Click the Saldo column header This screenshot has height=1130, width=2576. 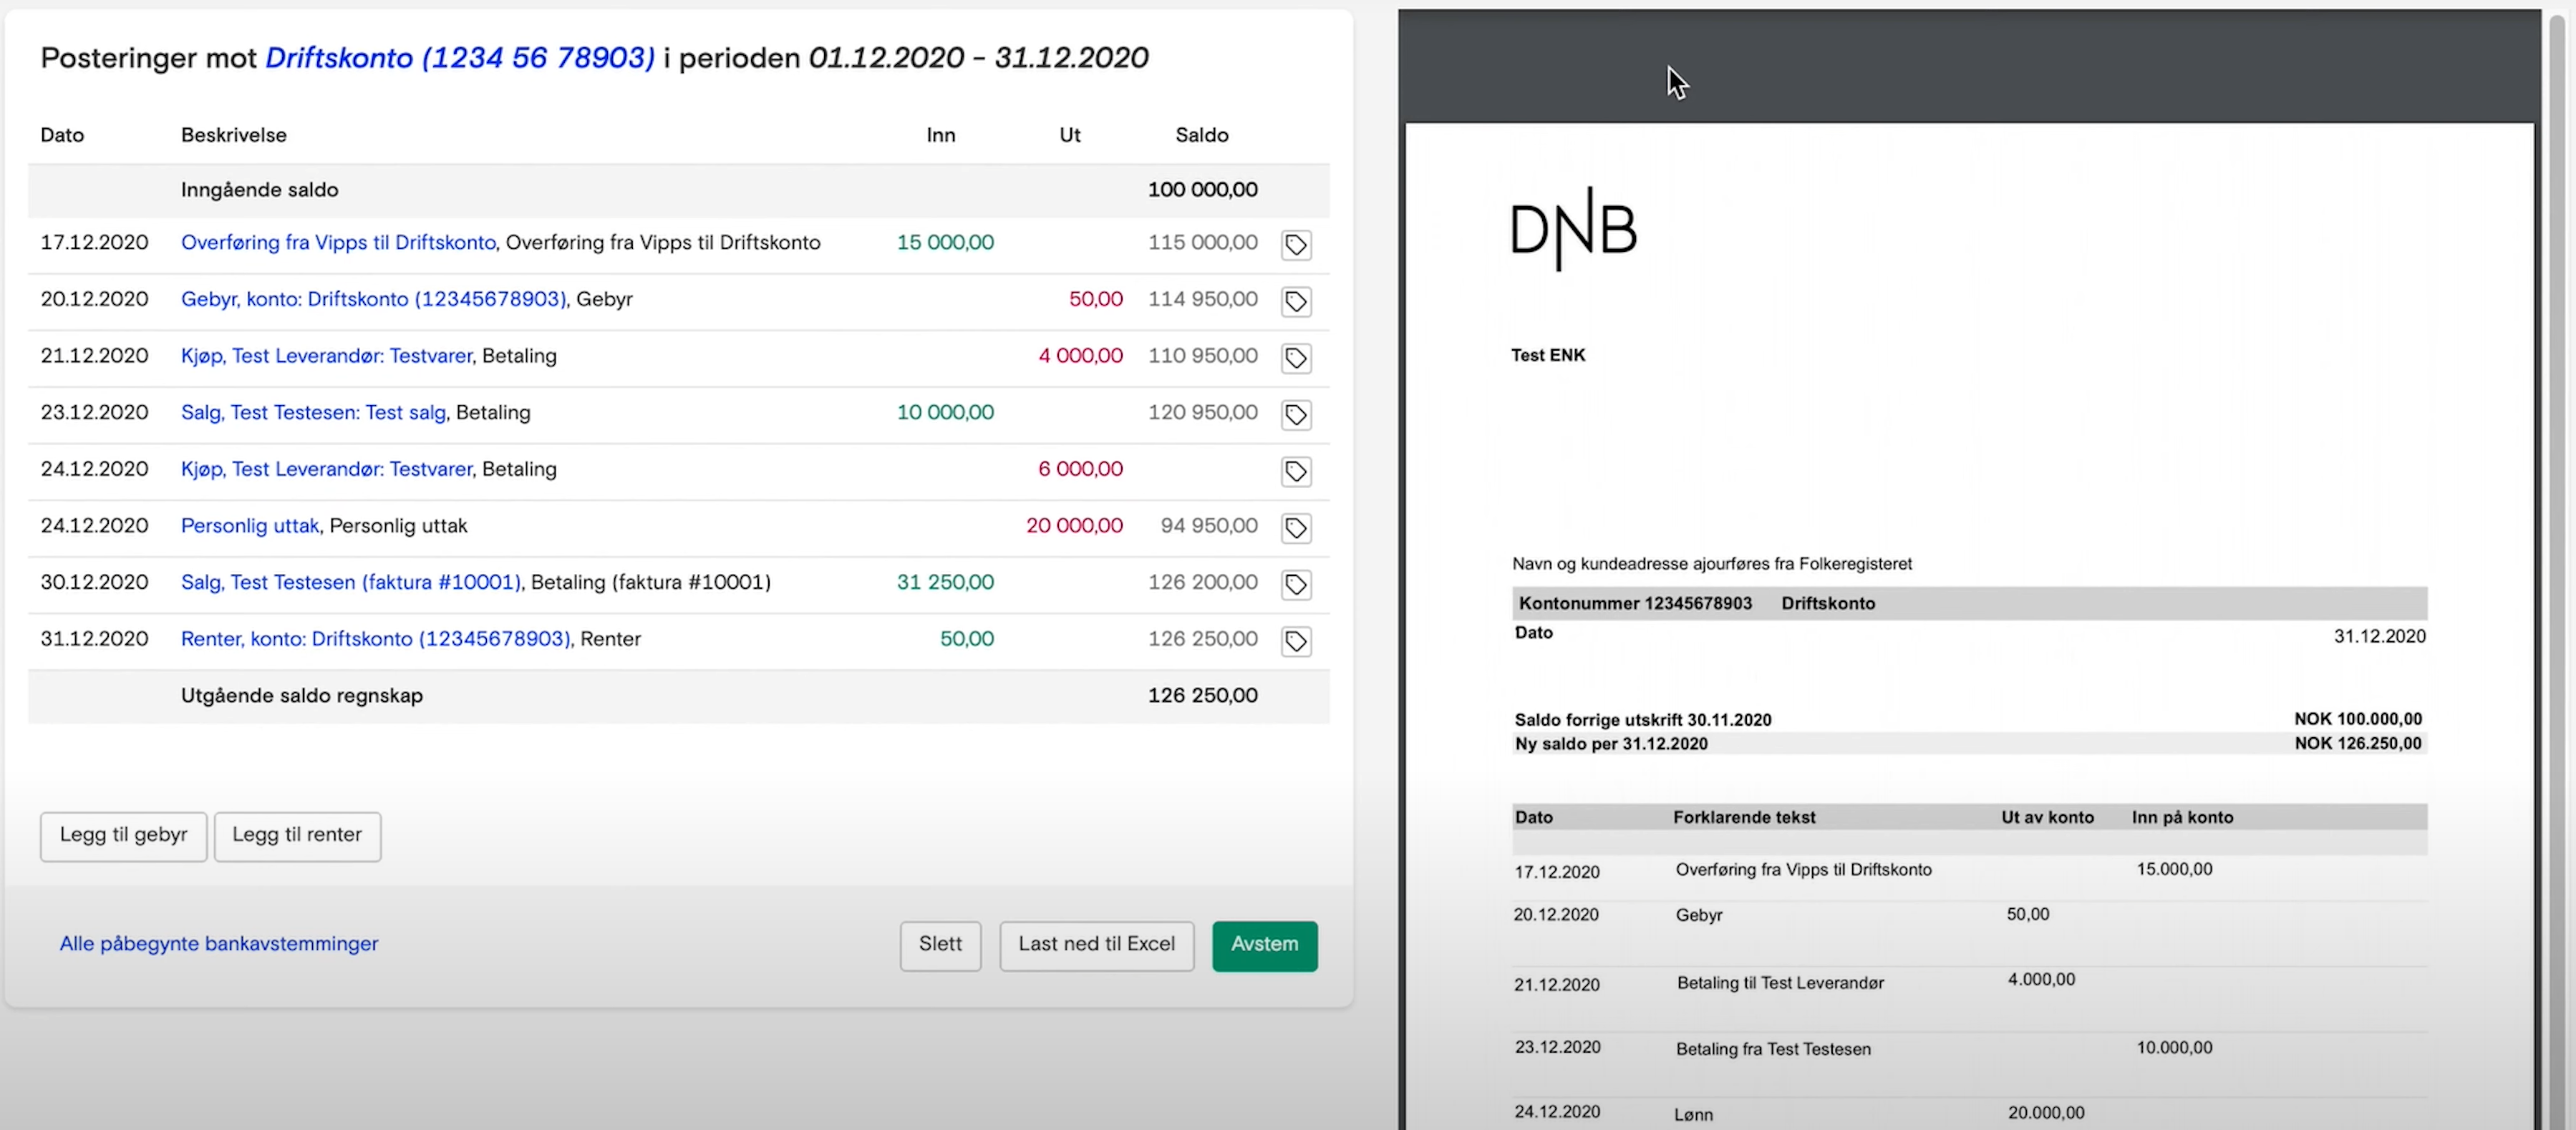click(1201, 135)
